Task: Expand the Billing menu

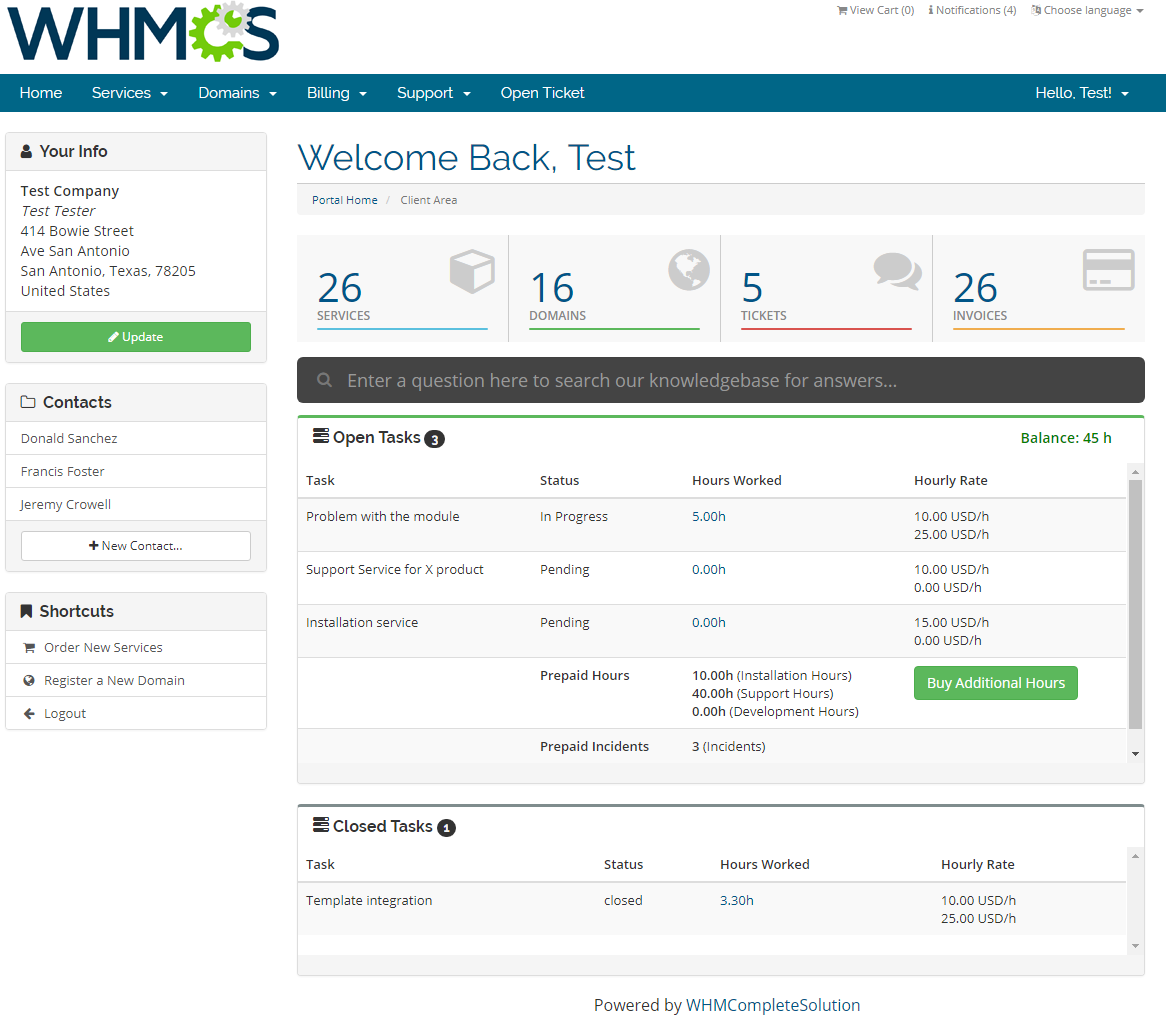Action: click(336, 92)
